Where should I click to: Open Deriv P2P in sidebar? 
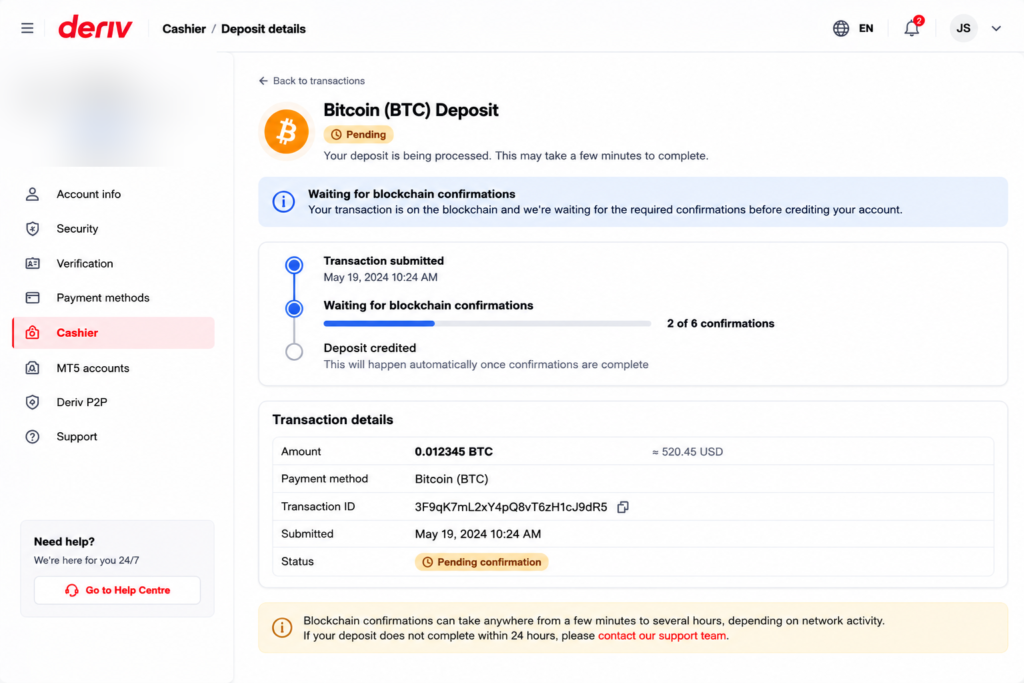[x=113, y=402]
